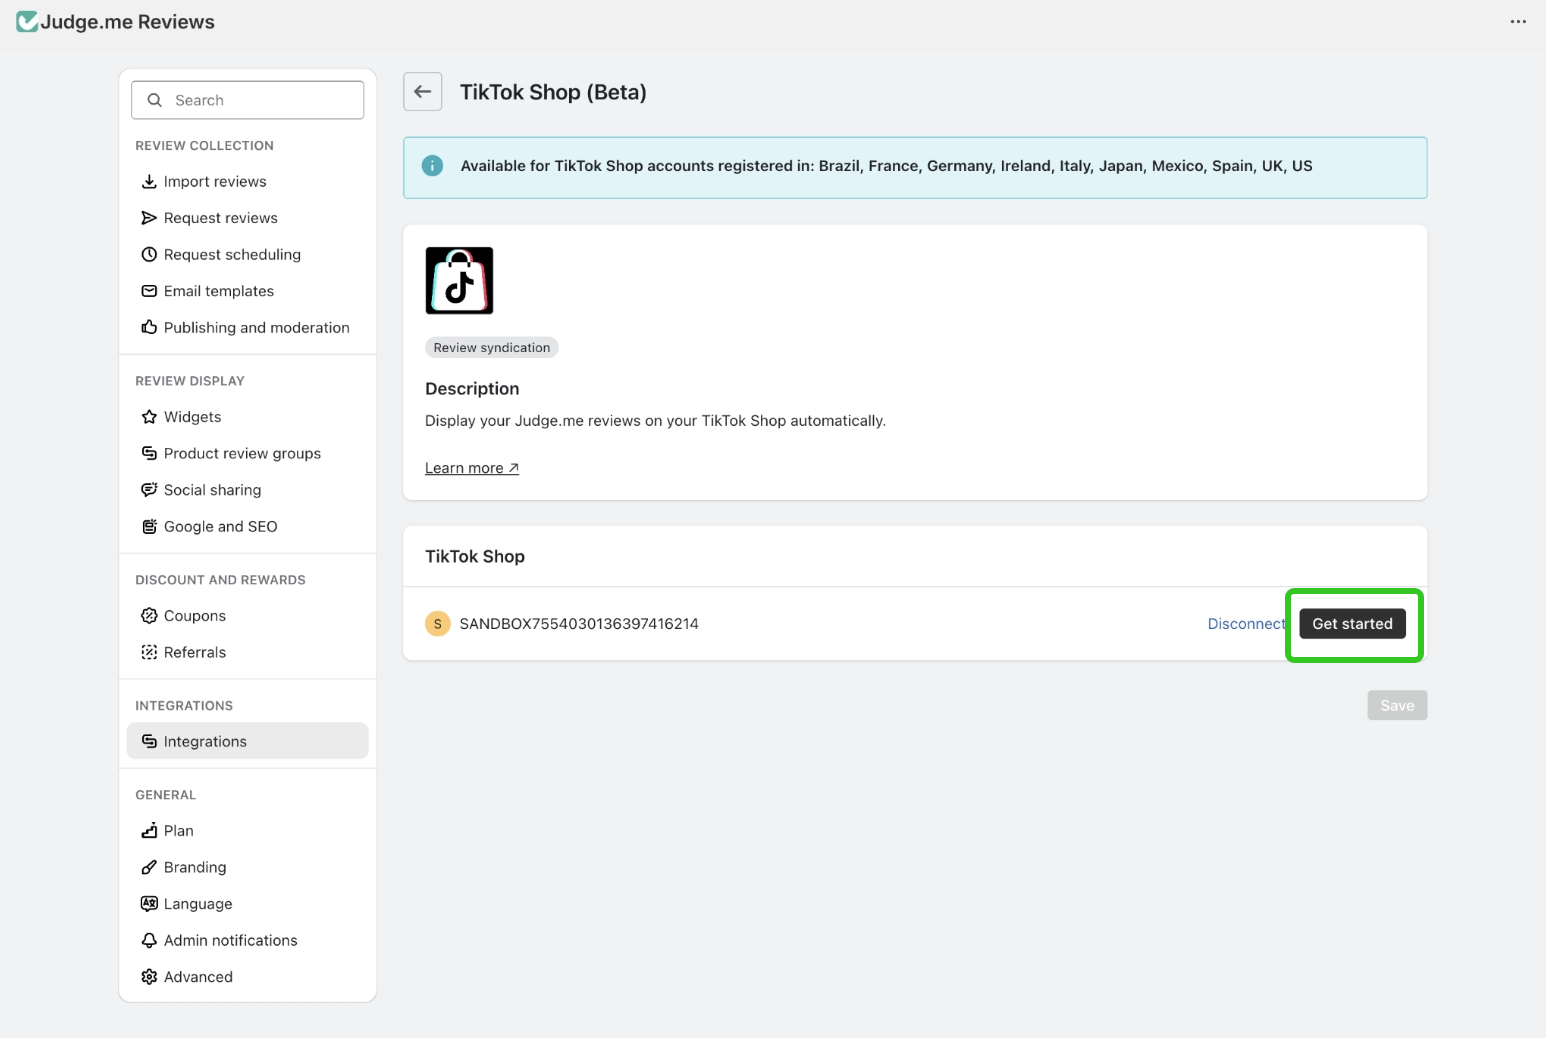Click the Language translate icon
The image size is (1546, 1038).
pyautogui.click(x=149, y=904)
